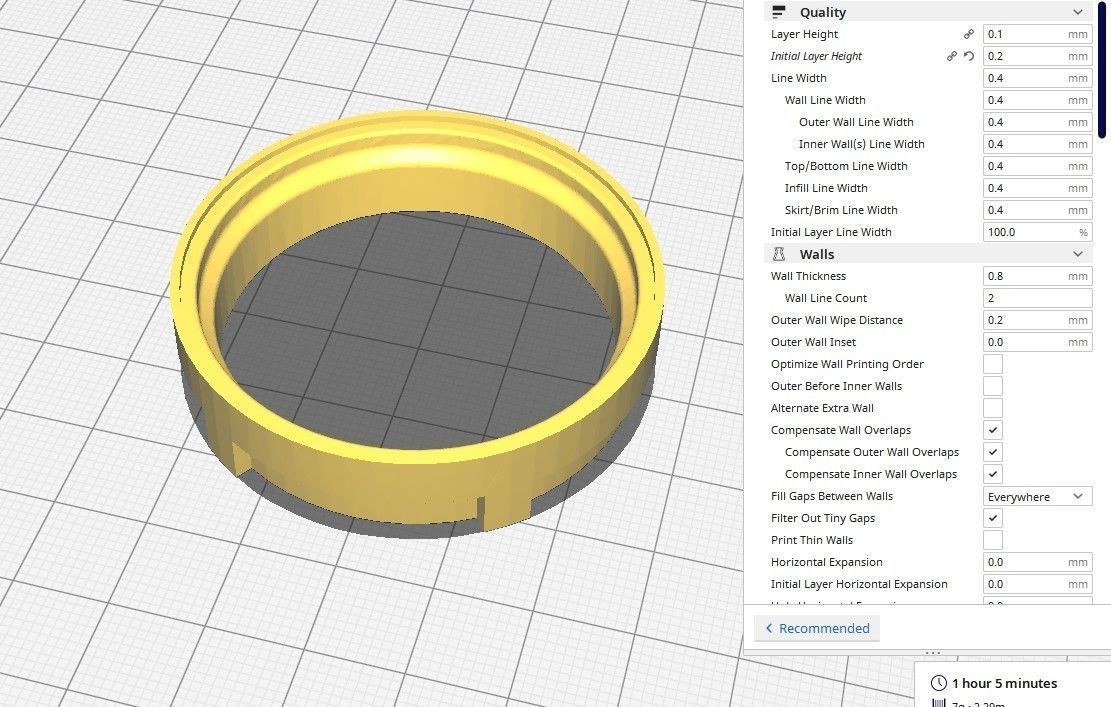Screen dimensions: 1111x707
Task: Click the link icon beside Layer Height
Action: pyautogui.click(x=969, y=34)
